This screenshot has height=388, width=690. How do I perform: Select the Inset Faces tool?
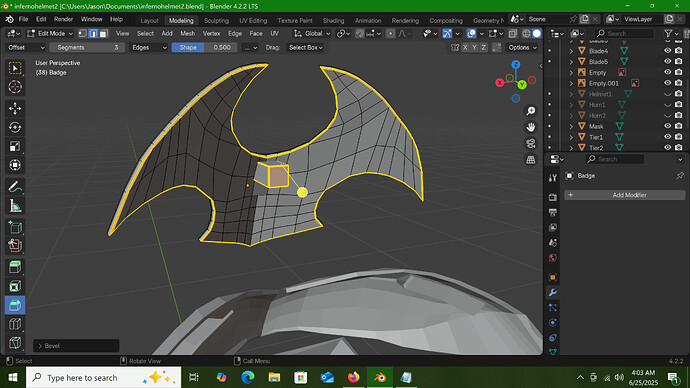(x=15, y=286)
